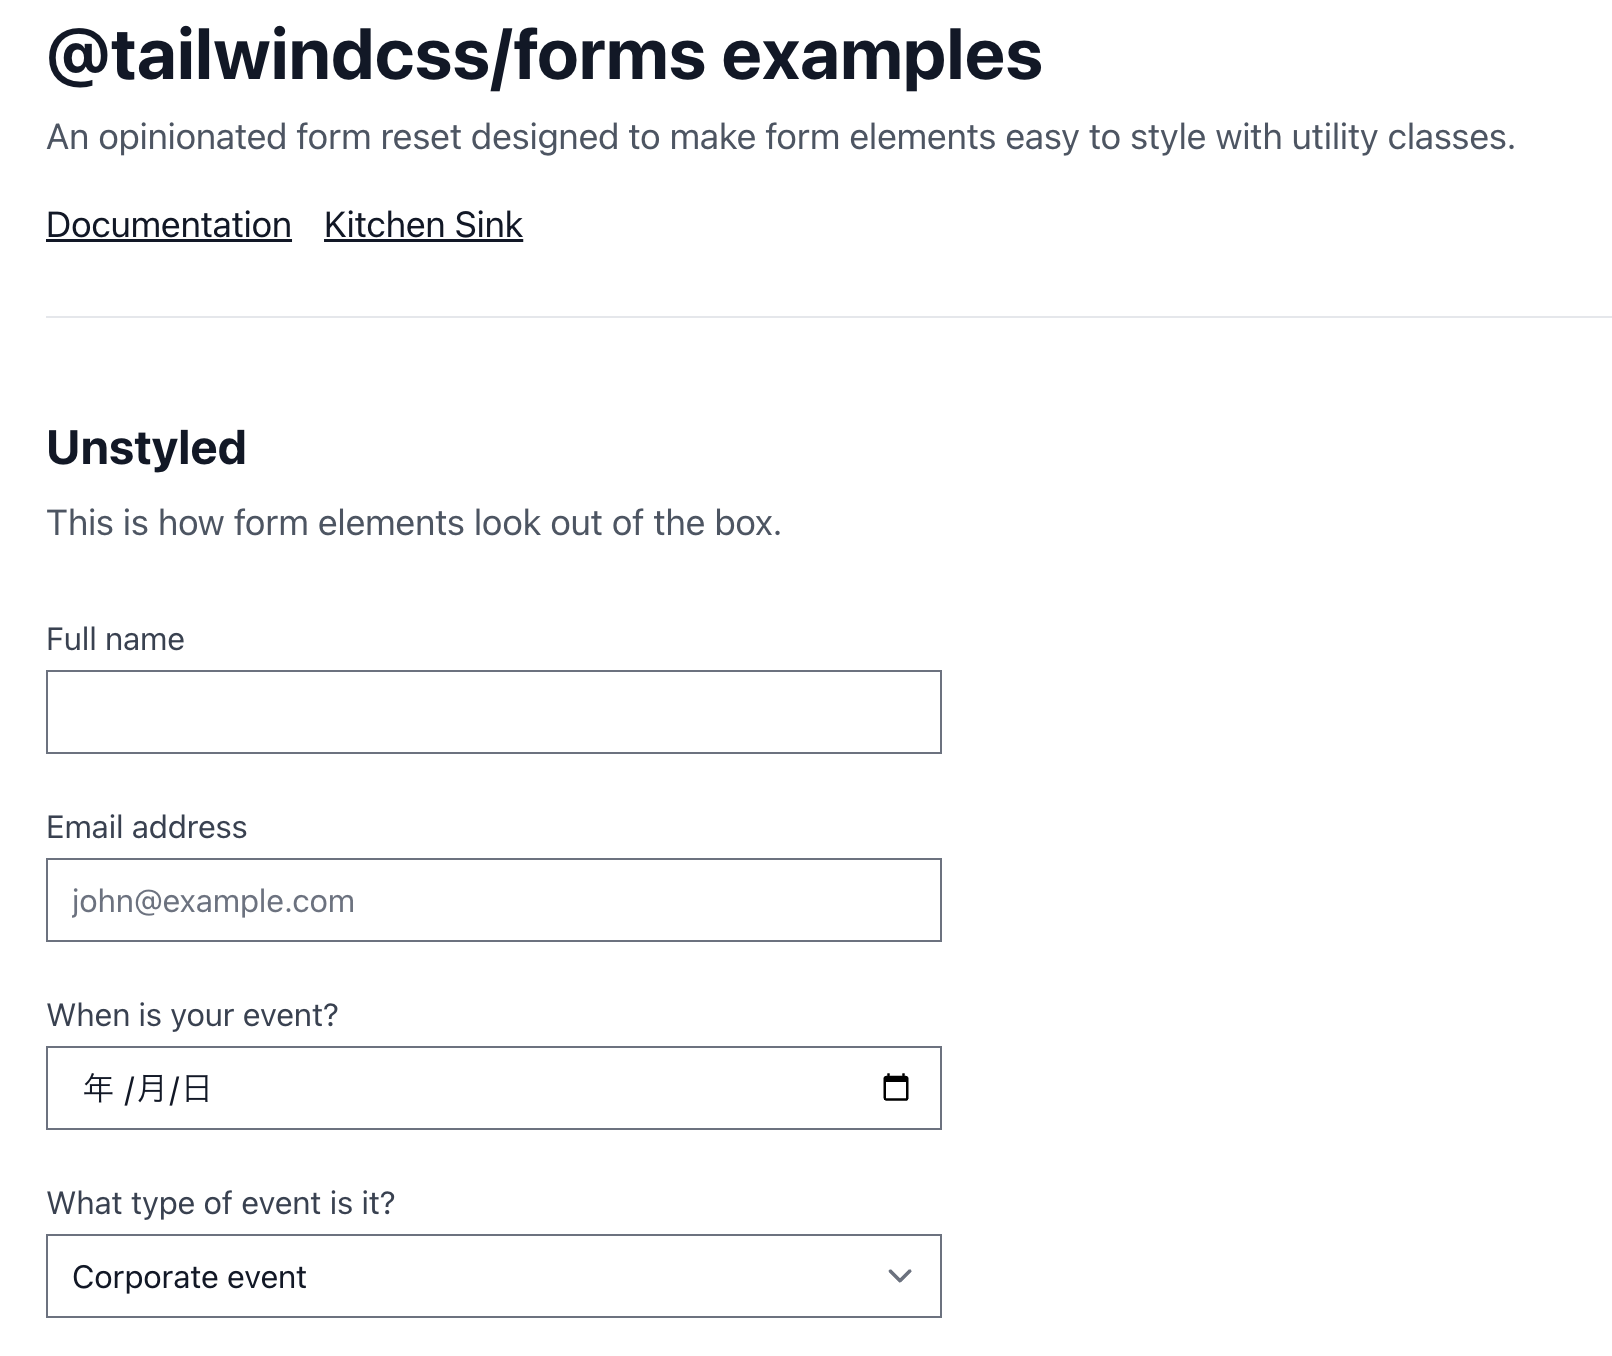The height and width of the screenshot is (1356, 1612).
Task: Click the 'Email address' label
Action: pos(146,827)
